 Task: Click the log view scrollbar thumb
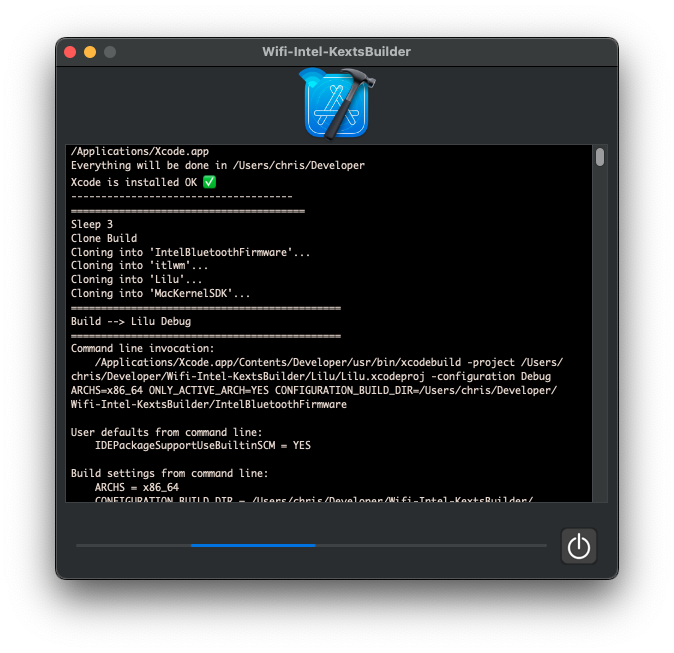coord(600,157)
